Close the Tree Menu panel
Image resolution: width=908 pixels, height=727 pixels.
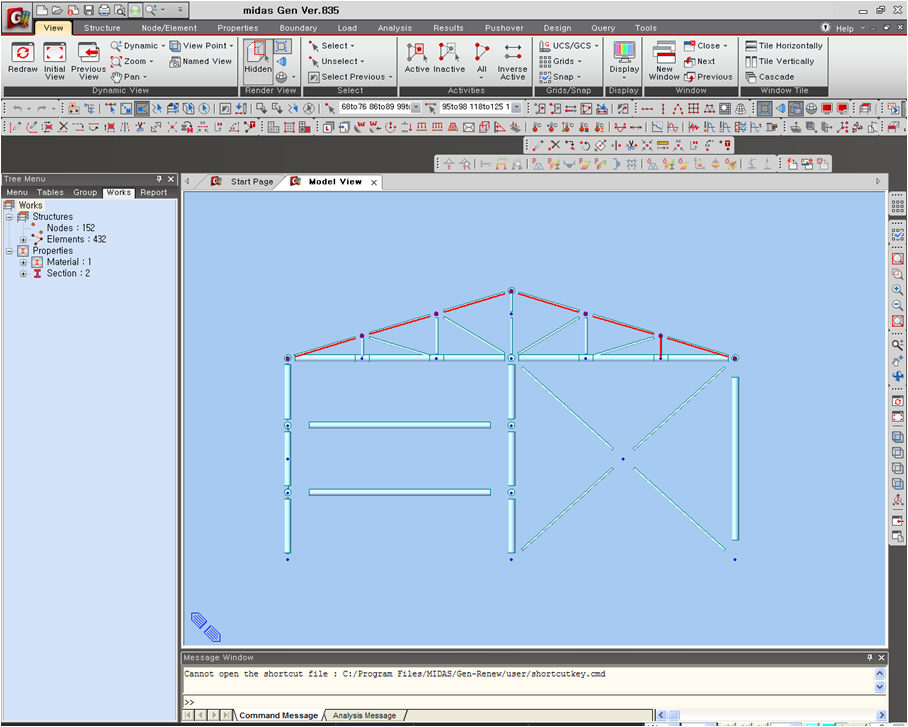pos(170,179)
